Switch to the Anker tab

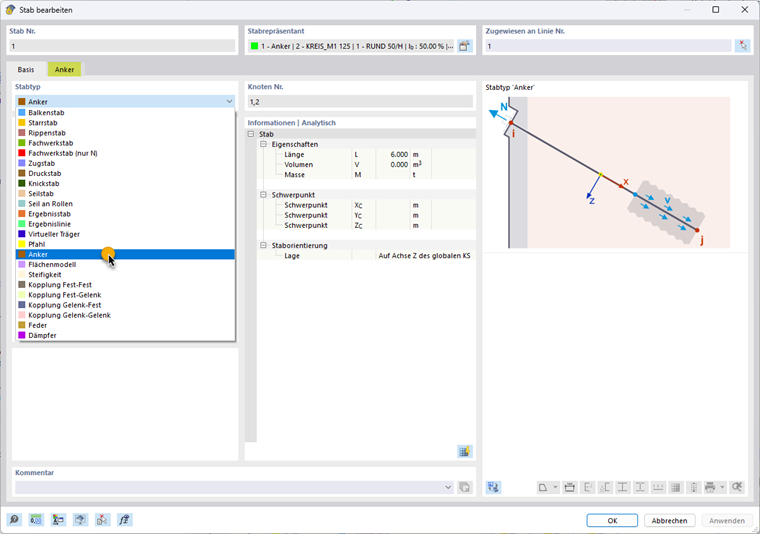point(64,69)
